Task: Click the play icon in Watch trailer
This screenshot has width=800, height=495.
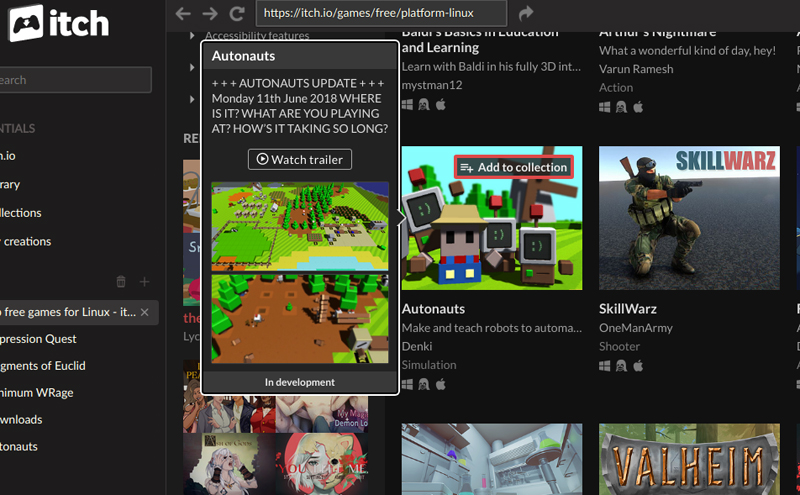Action: (x=262, y=159)
